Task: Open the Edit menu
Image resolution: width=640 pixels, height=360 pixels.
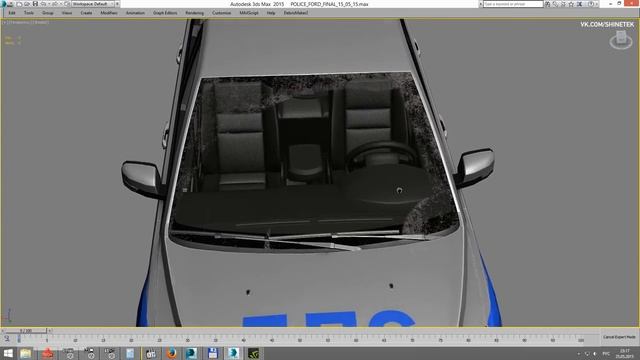Action: [12, 13]
